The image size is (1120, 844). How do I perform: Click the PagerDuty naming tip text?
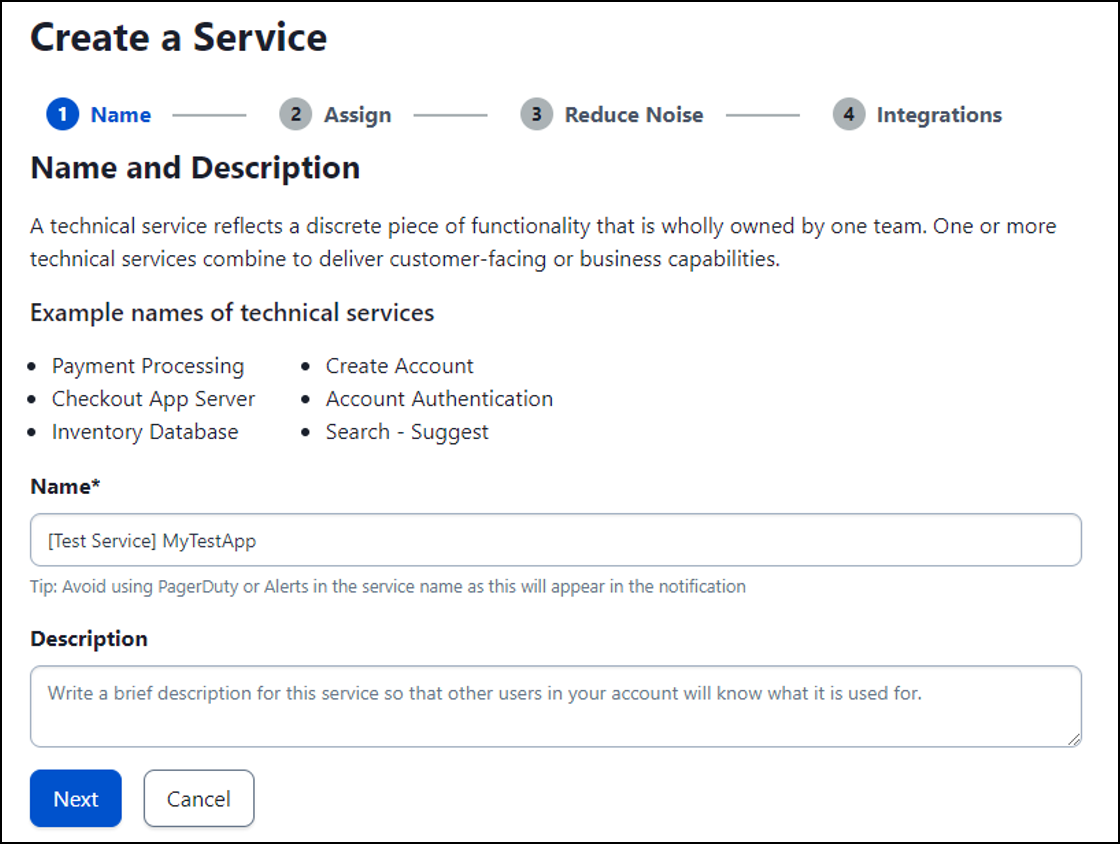click(388, 586)
